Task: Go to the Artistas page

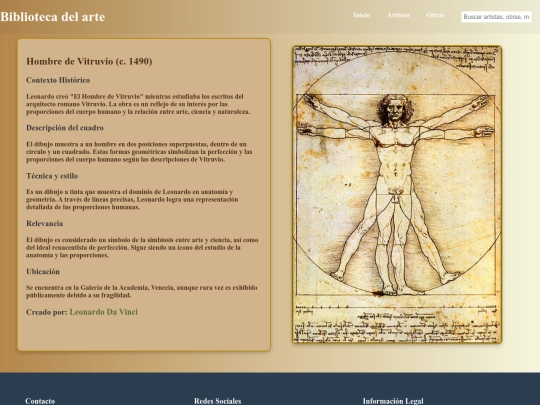Action: click(398, 15)
